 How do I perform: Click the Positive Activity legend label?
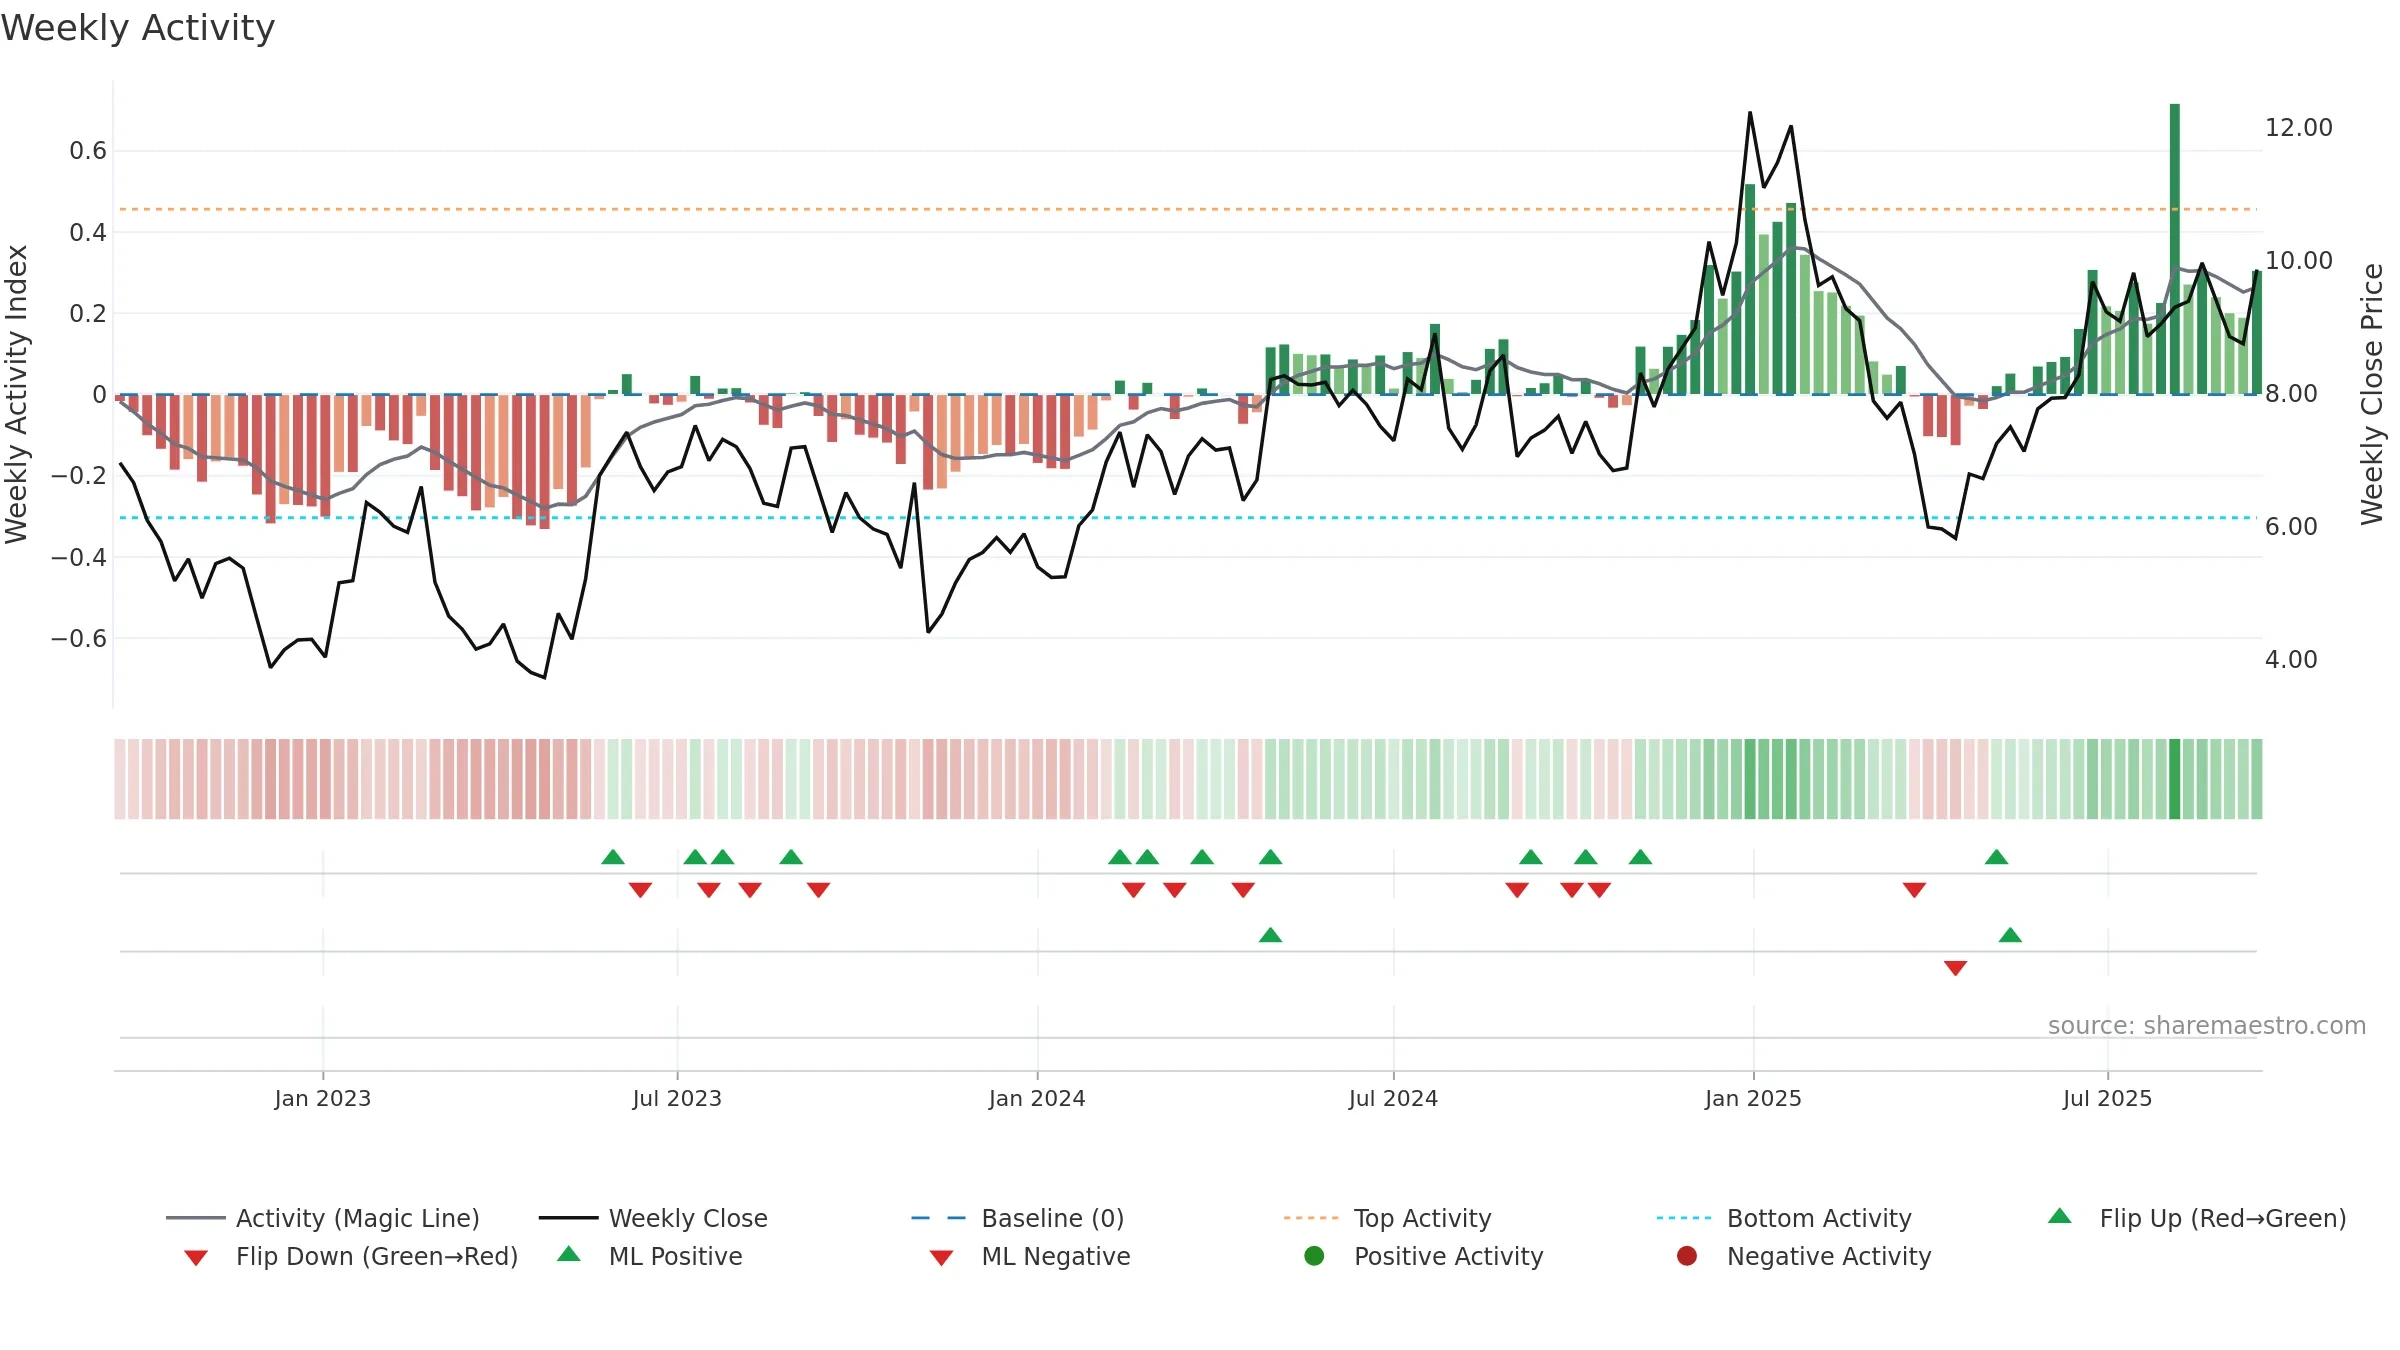1448,1256
